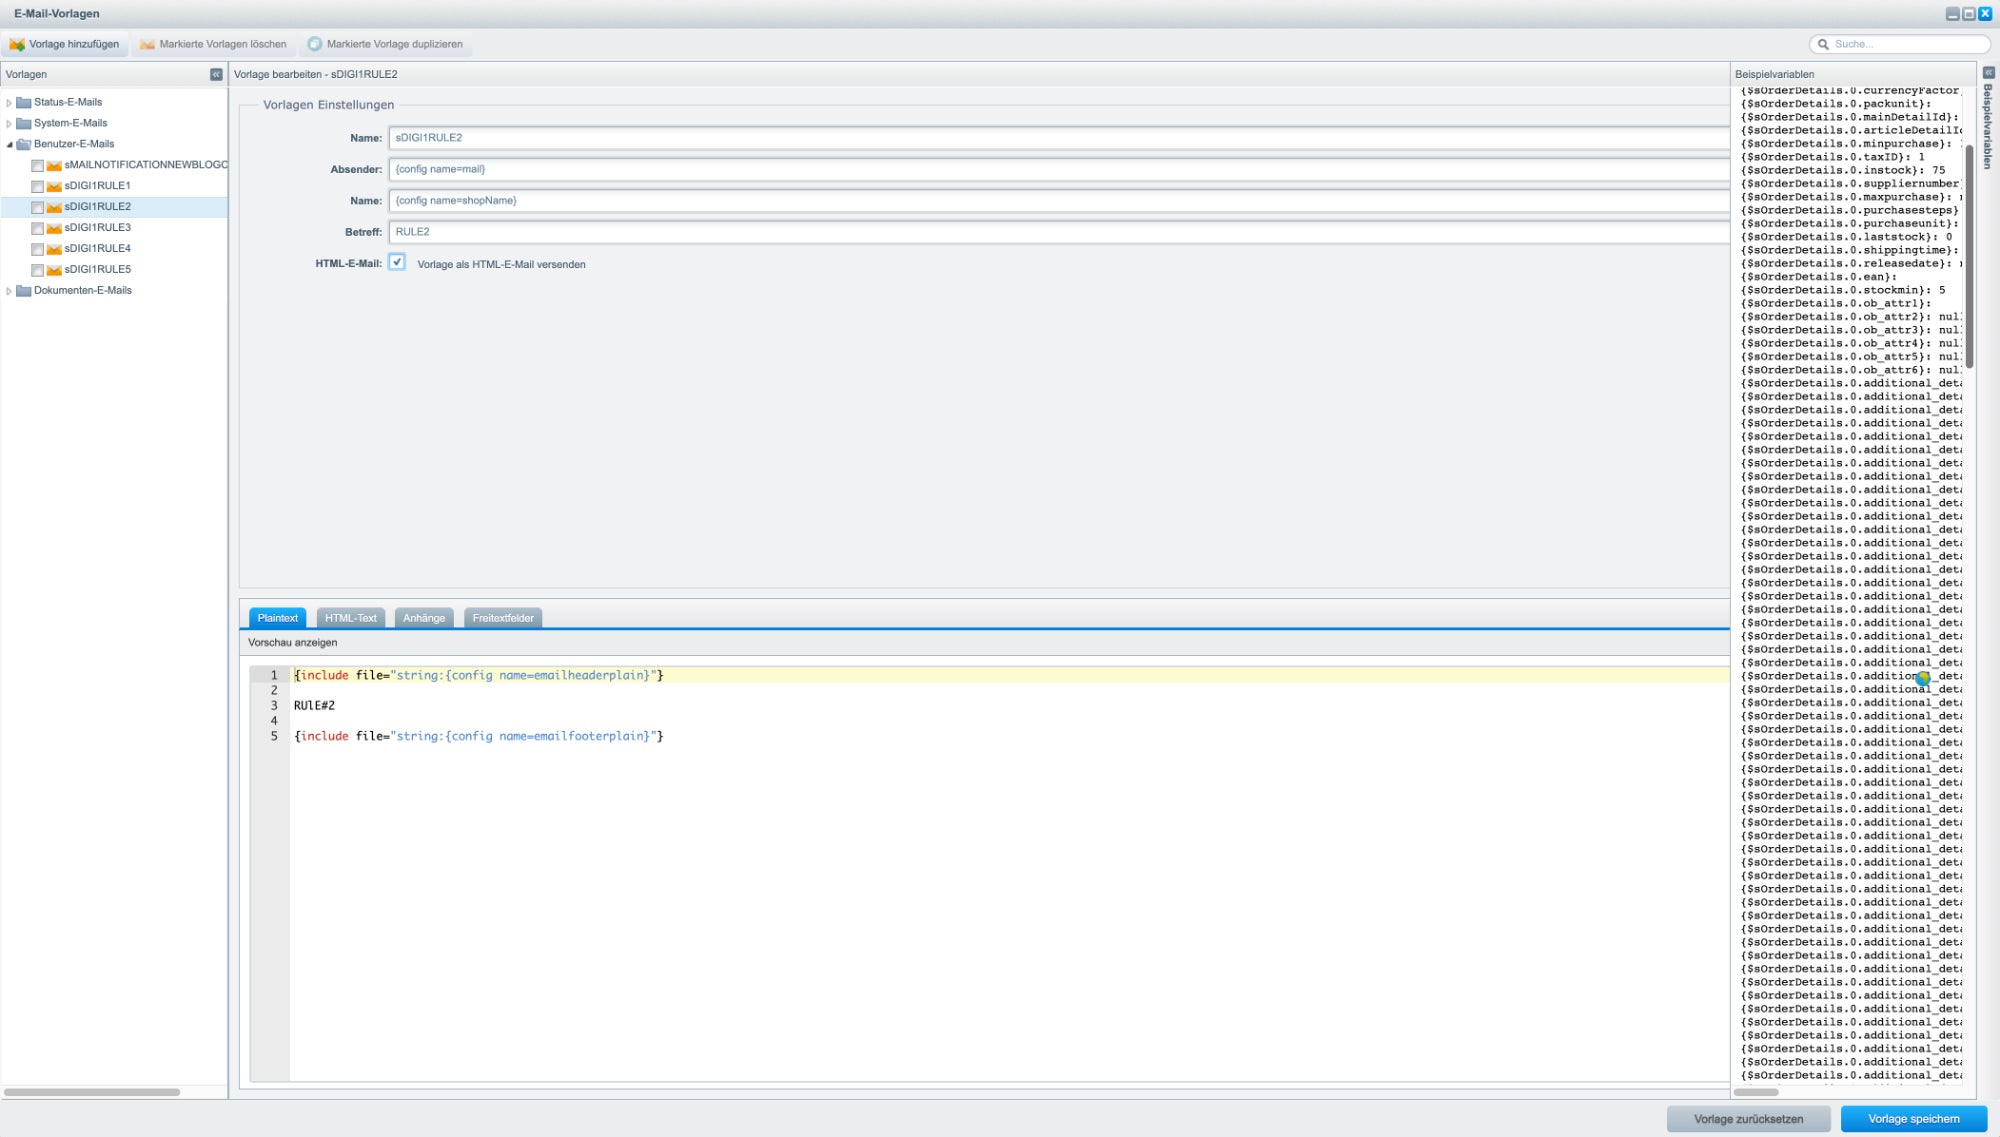
Task: Click Vorlage hinzufügen button label
Action: coord(74,44)
